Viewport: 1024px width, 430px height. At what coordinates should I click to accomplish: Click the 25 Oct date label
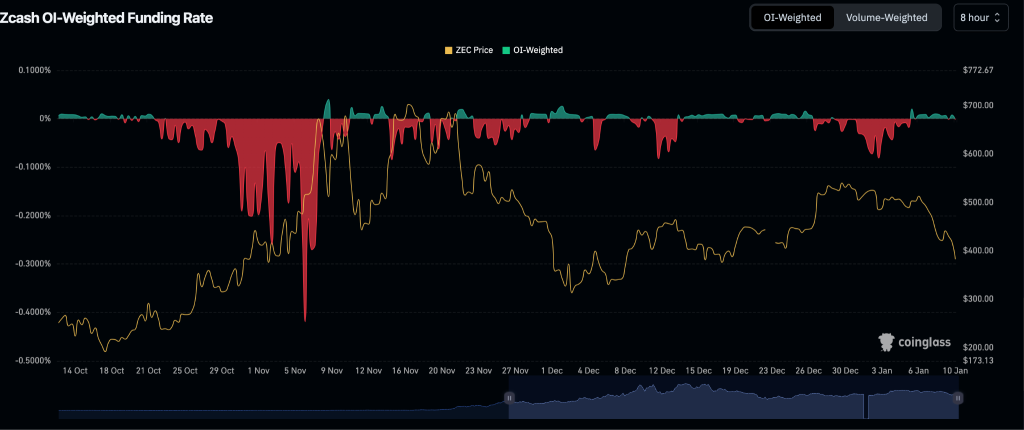[185, 371]
